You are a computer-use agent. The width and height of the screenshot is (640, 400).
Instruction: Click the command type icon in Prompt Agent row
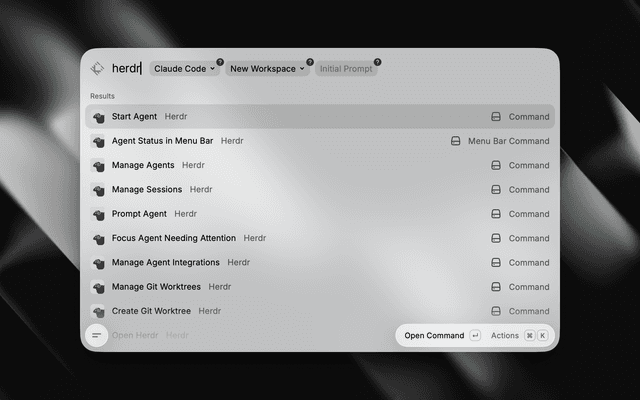point(496,214)
